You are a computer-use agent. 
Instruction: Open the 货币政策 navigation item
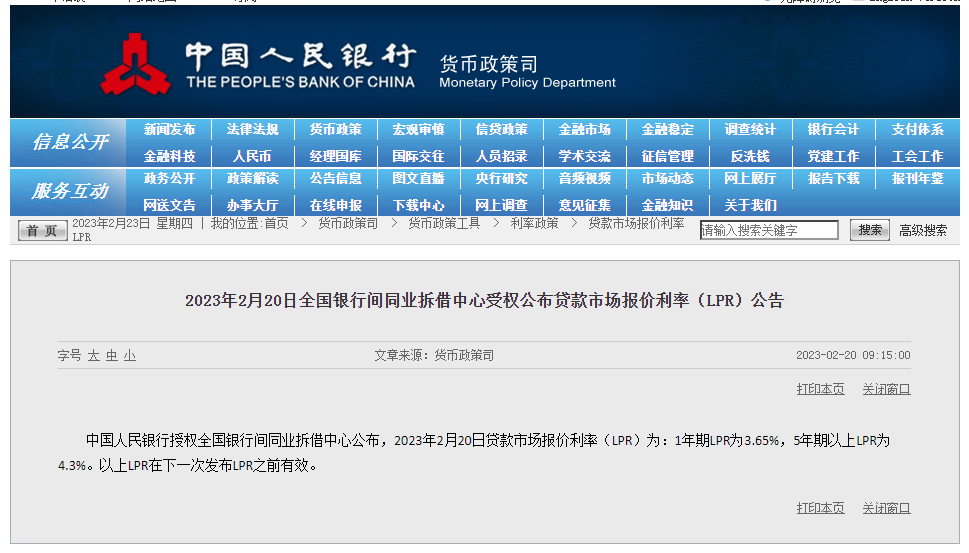point(335,130)
